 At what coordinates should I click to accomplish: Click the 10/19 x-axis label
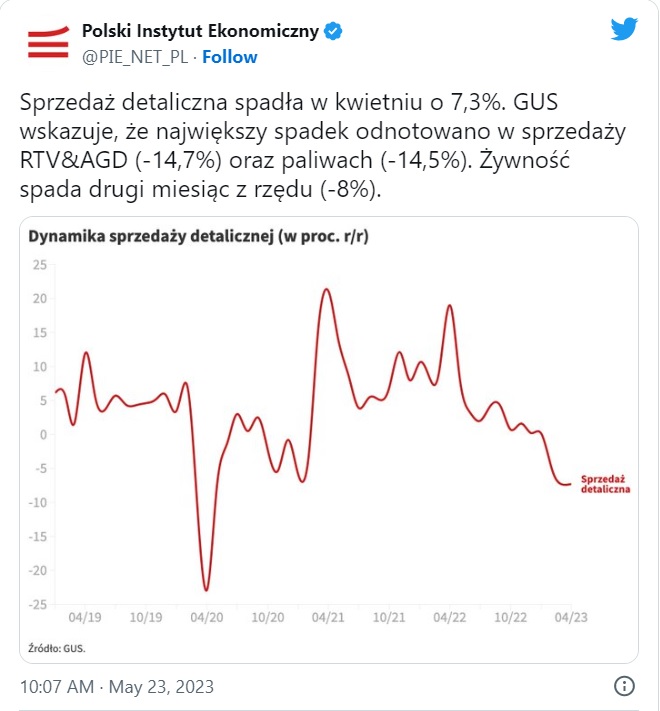point(146,618)
